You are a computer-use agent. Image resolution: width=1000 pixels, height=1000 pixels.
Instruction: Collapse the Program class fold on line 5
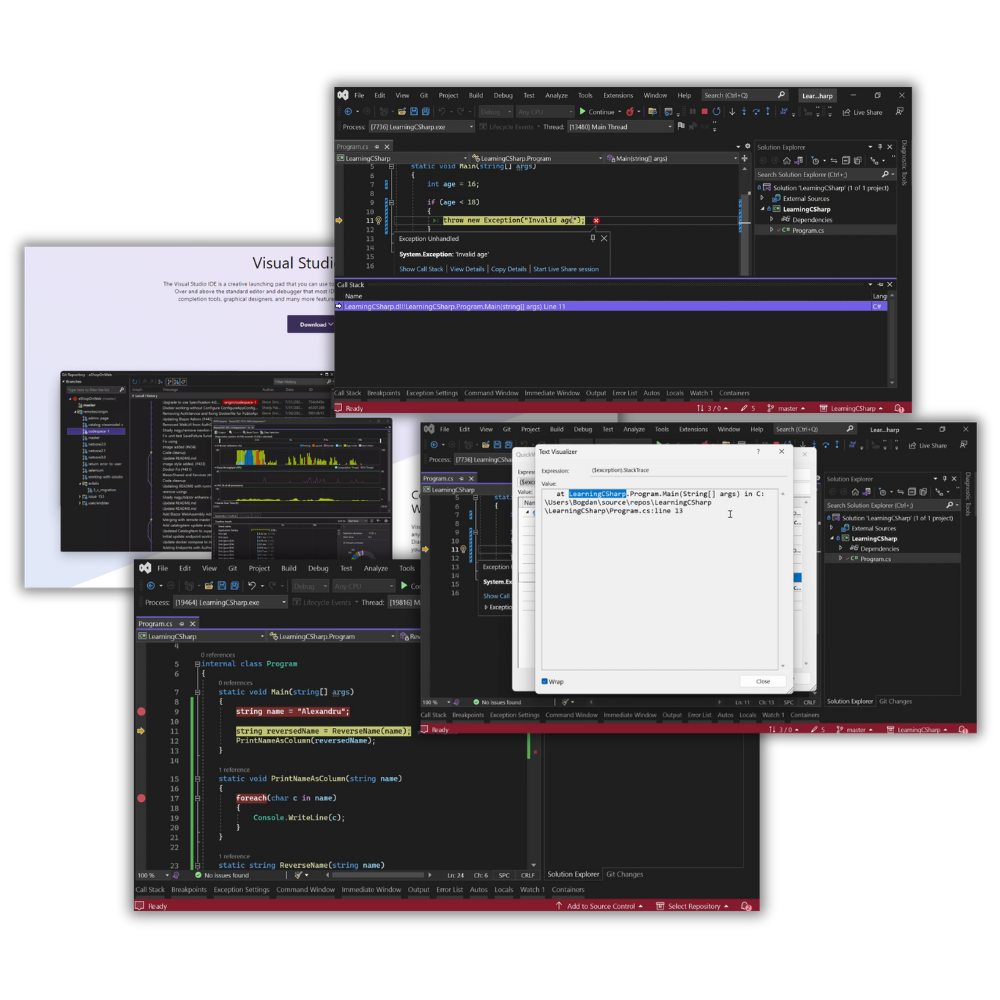198,664
